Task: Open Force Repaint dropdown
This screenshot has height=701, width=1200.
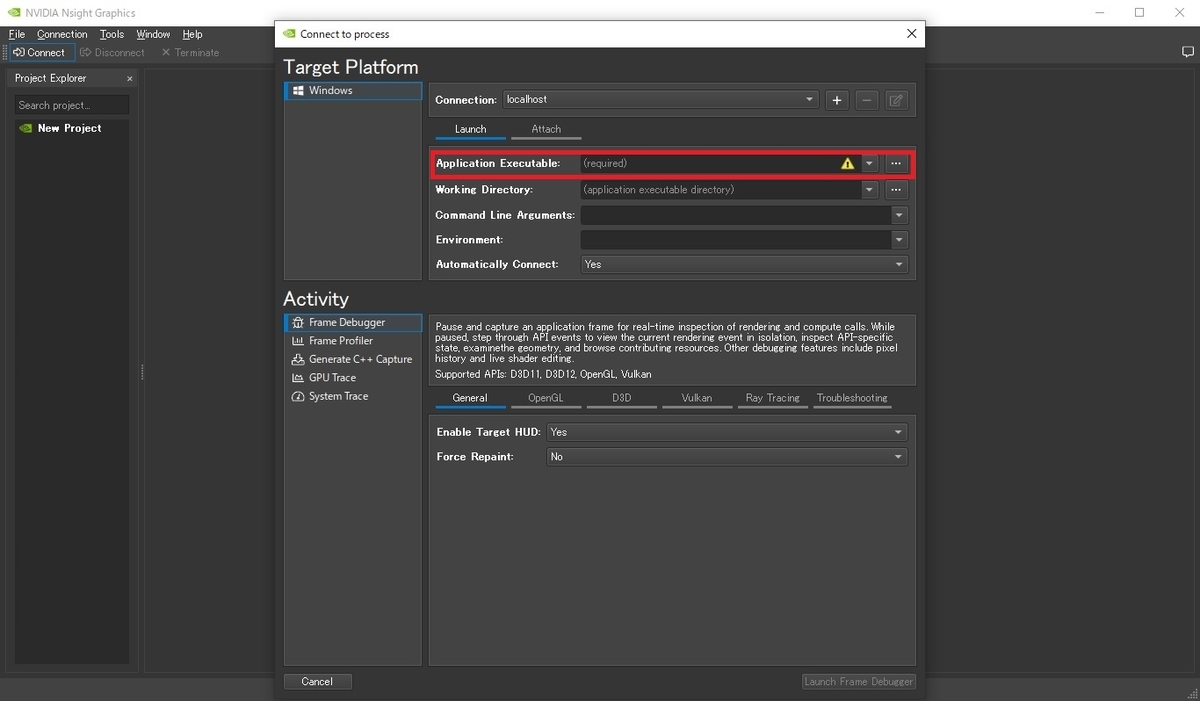Action: pyautogui.click(x=727, y=457)
